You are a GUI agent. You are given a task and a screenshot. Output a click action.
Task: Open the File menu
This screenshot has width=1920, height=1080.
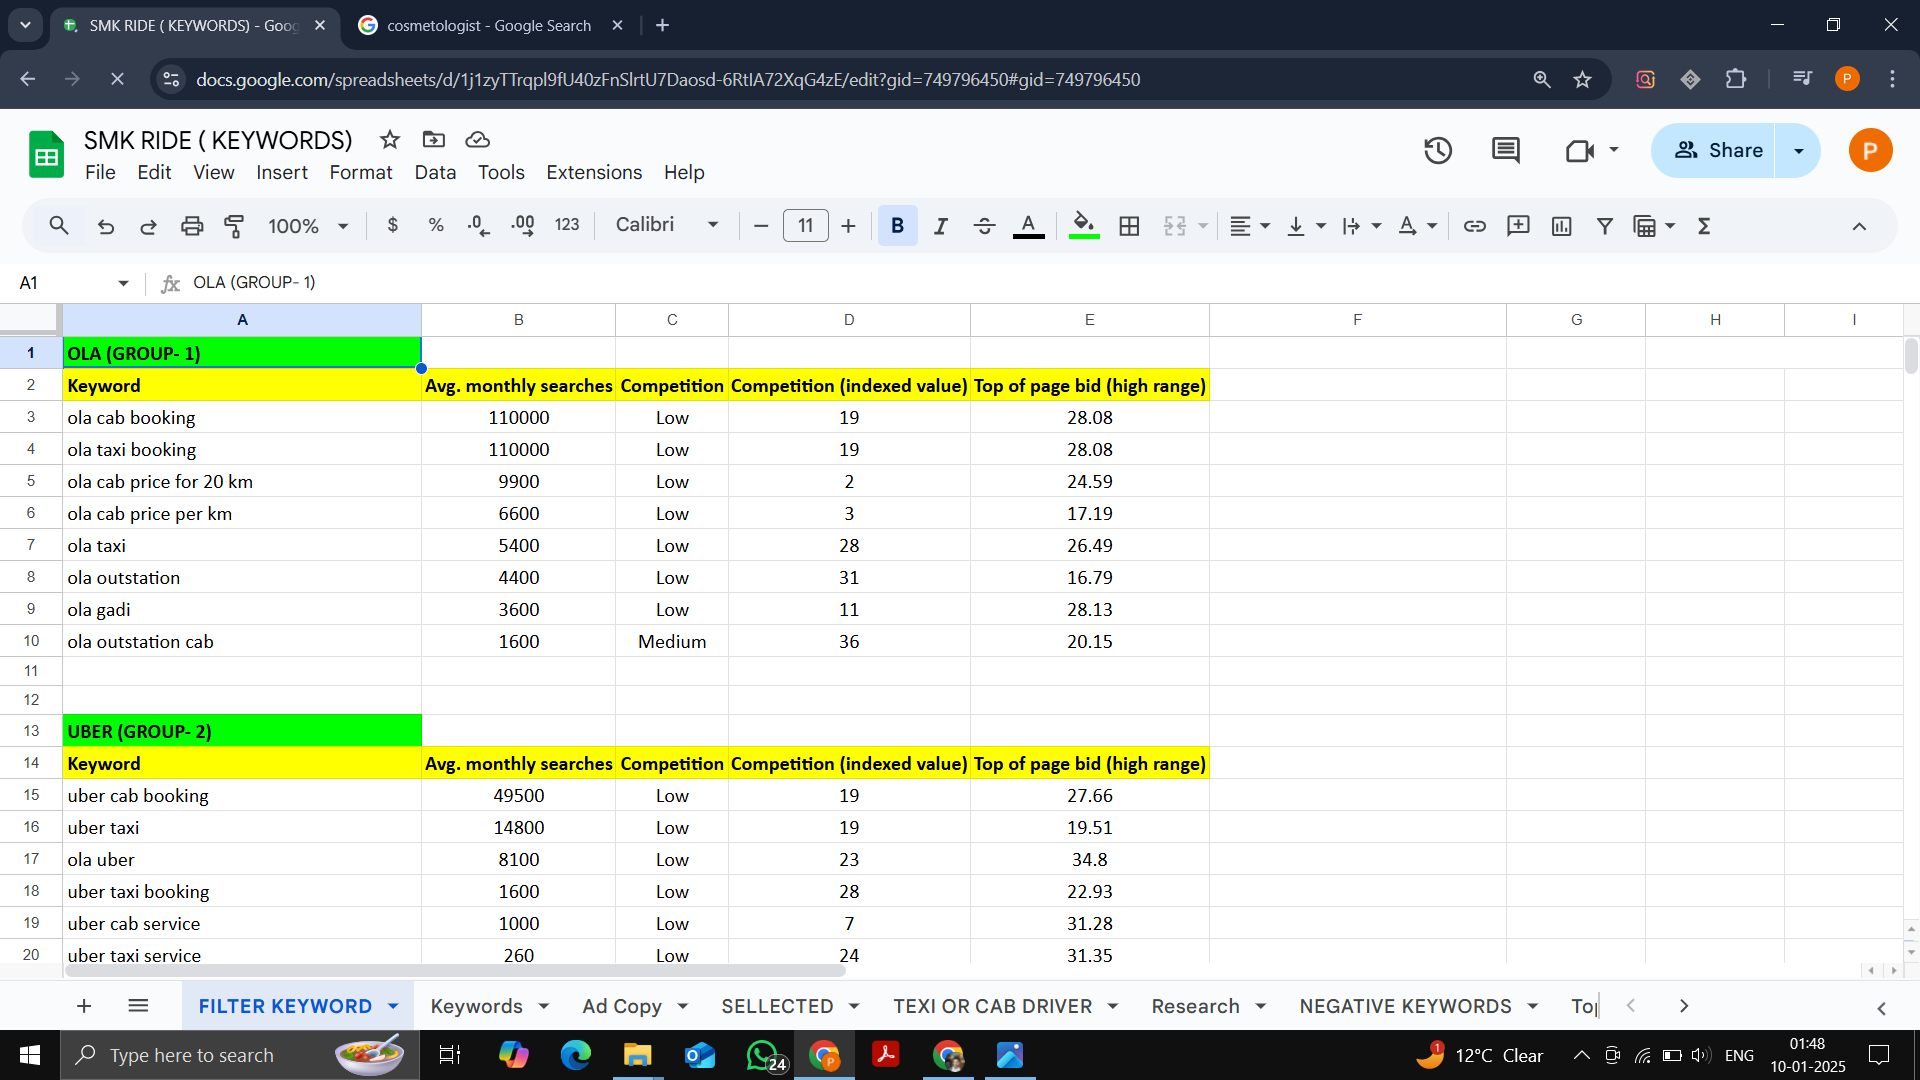tap(100, 172)
